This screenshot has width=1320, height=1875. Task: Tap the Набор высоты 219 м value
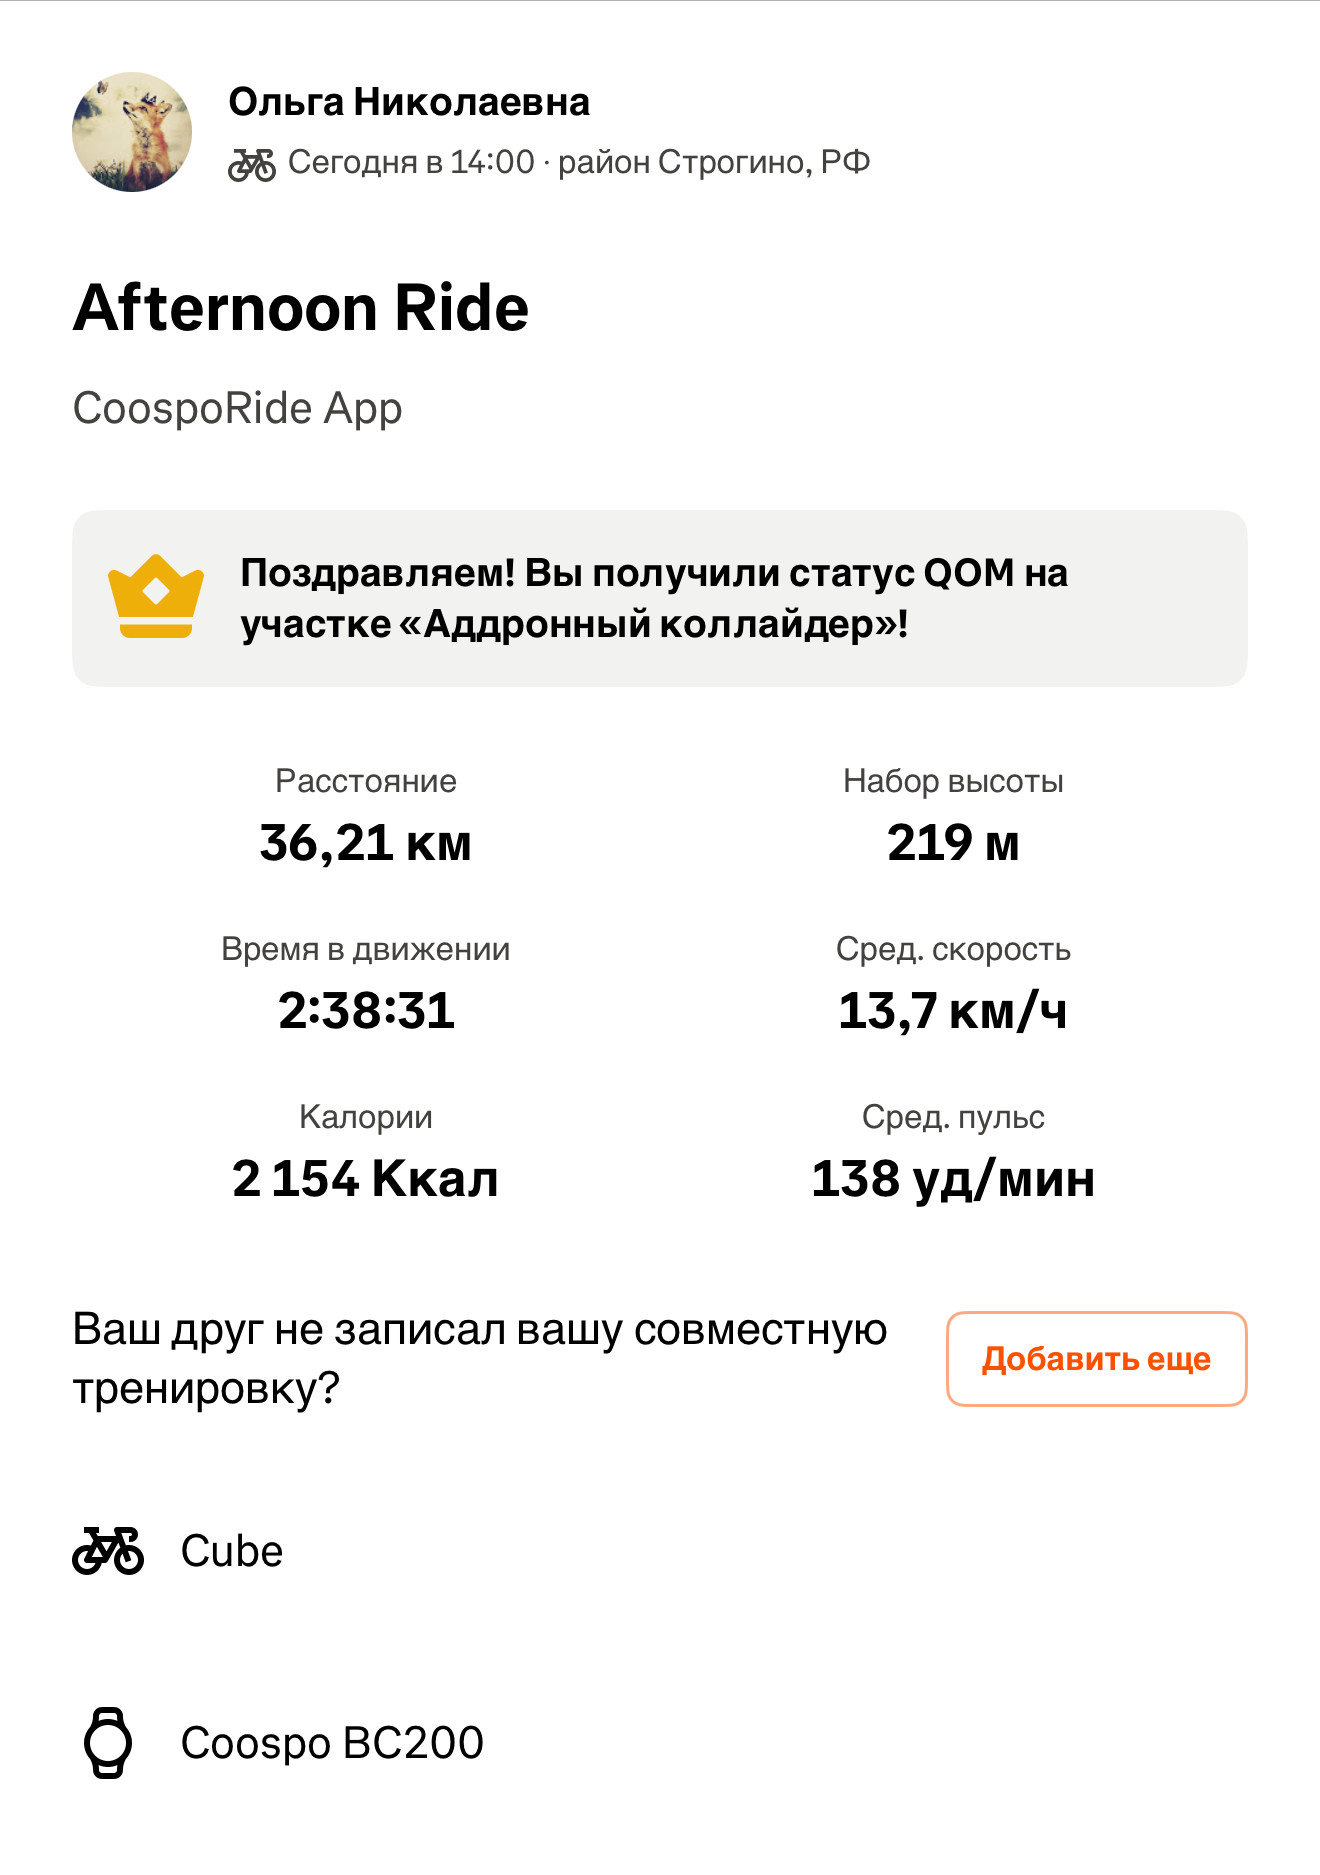[953, 843]
